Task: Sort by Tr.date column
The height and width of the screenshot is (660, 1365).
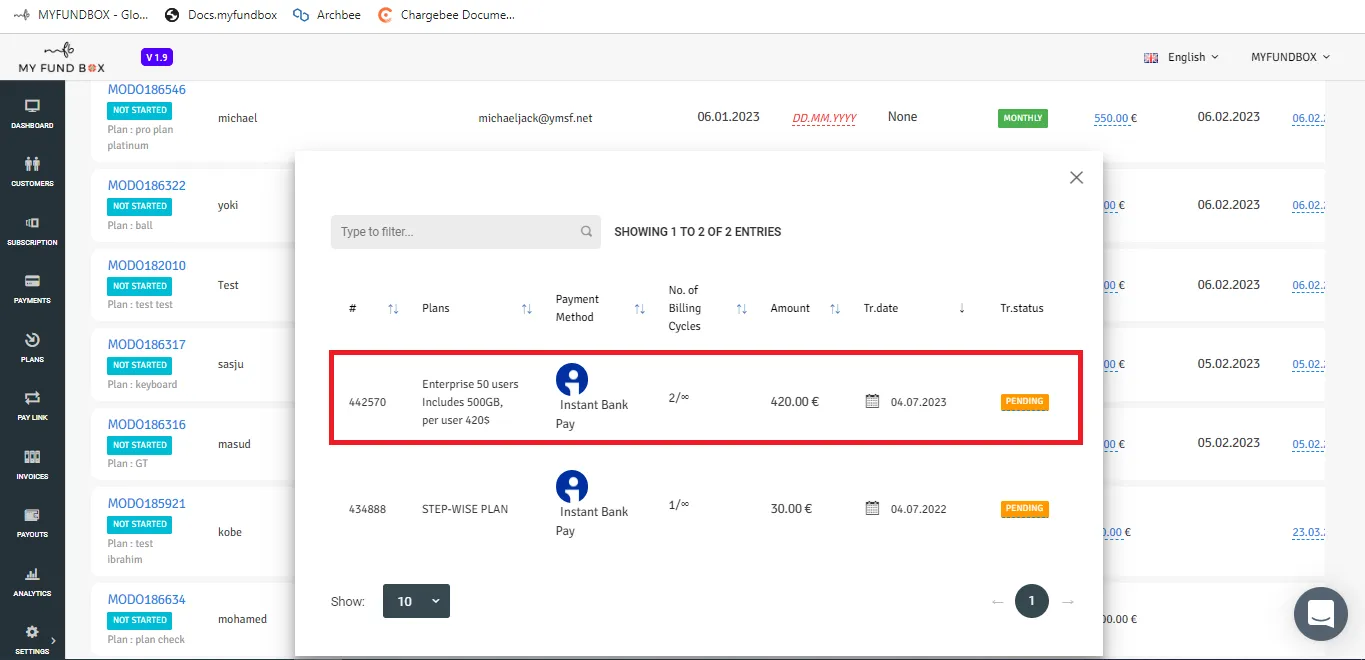Action: click(x=962, y=309)
